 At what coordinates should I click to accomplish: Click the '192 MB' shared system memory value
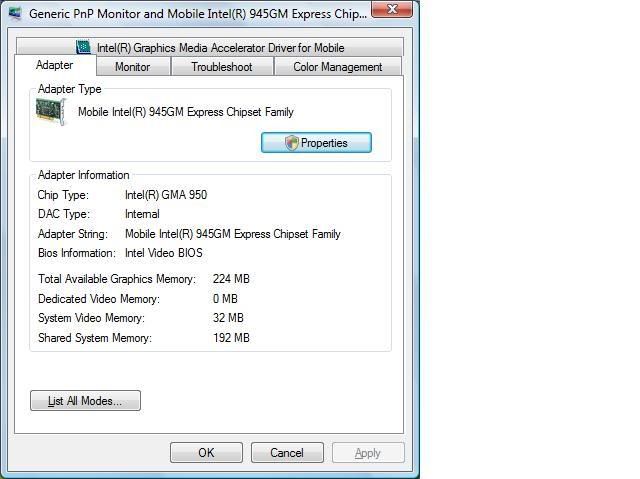coord(231,338)
